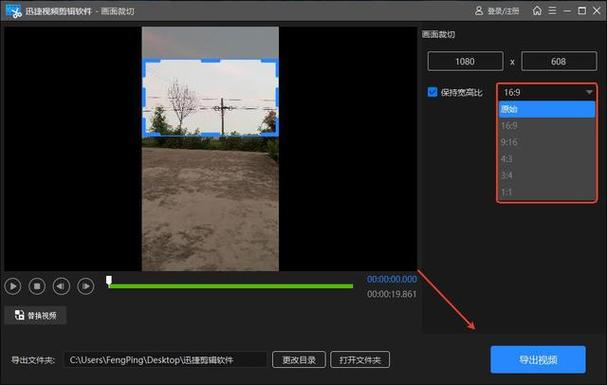The height and width of the screenshot is (385, 607).
Task: Click the width field showing 1080
Action: point(465,61)
